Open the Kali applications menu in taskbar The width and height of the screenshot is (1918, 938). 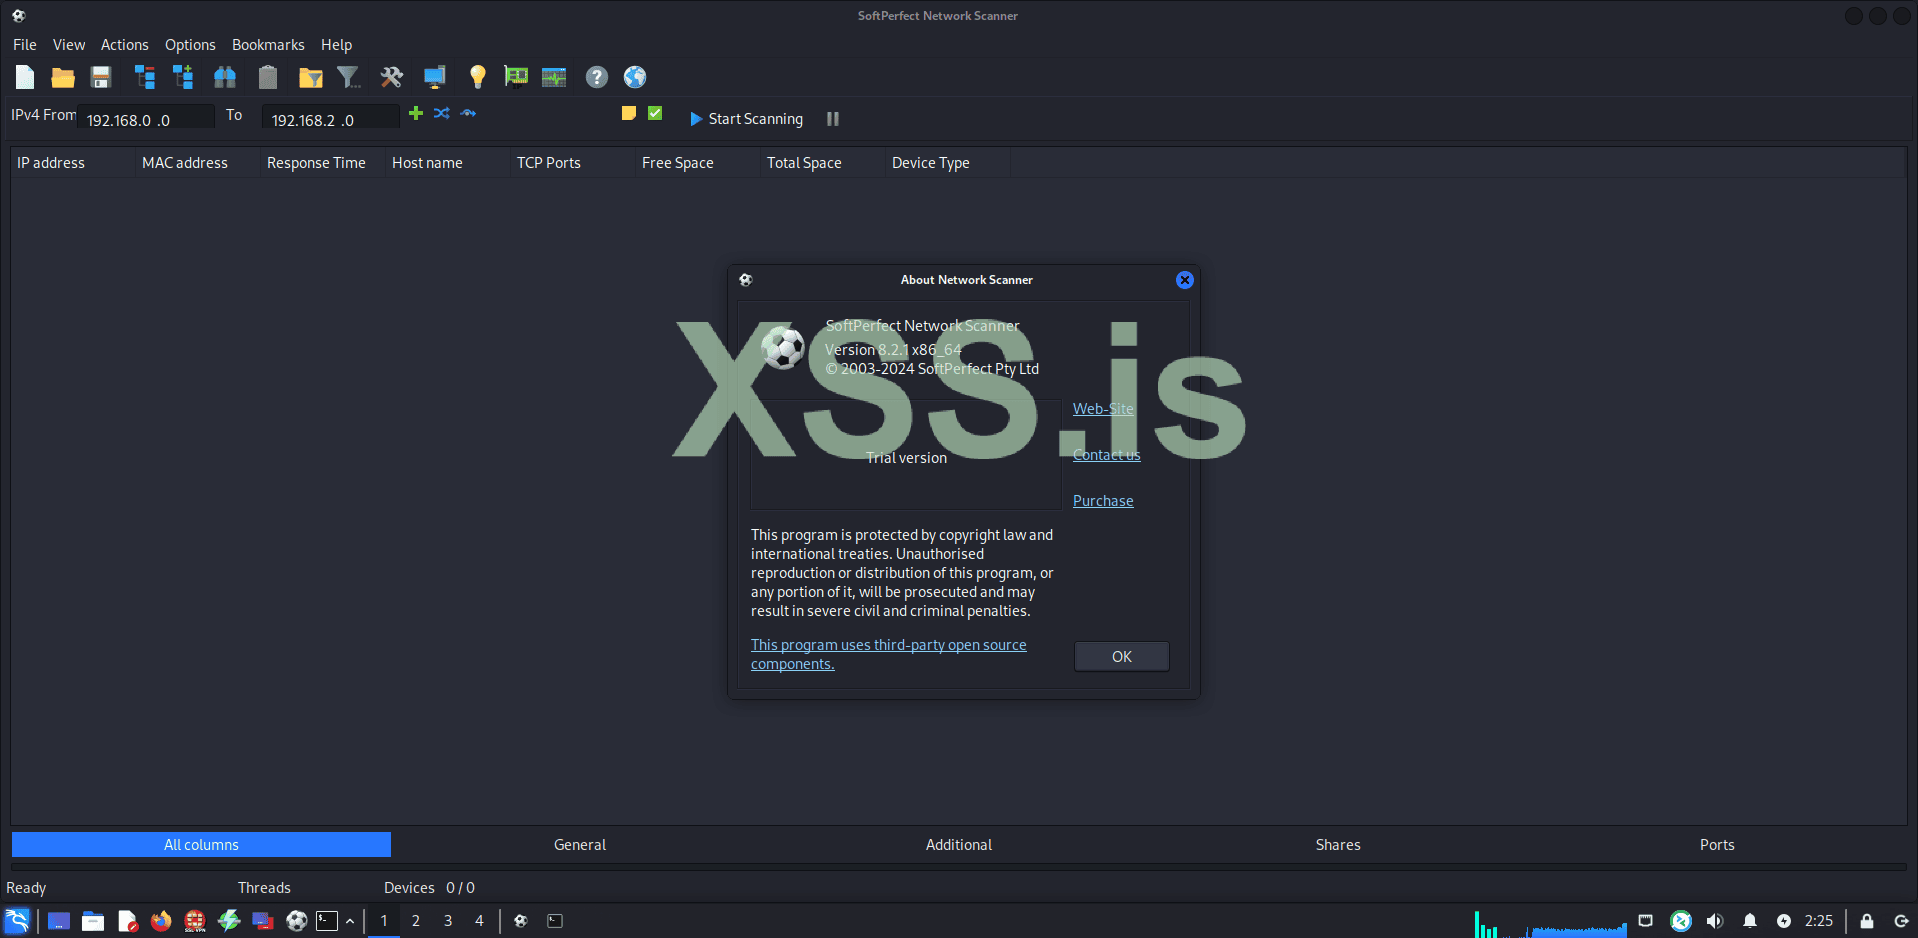(x=18, y=921)
